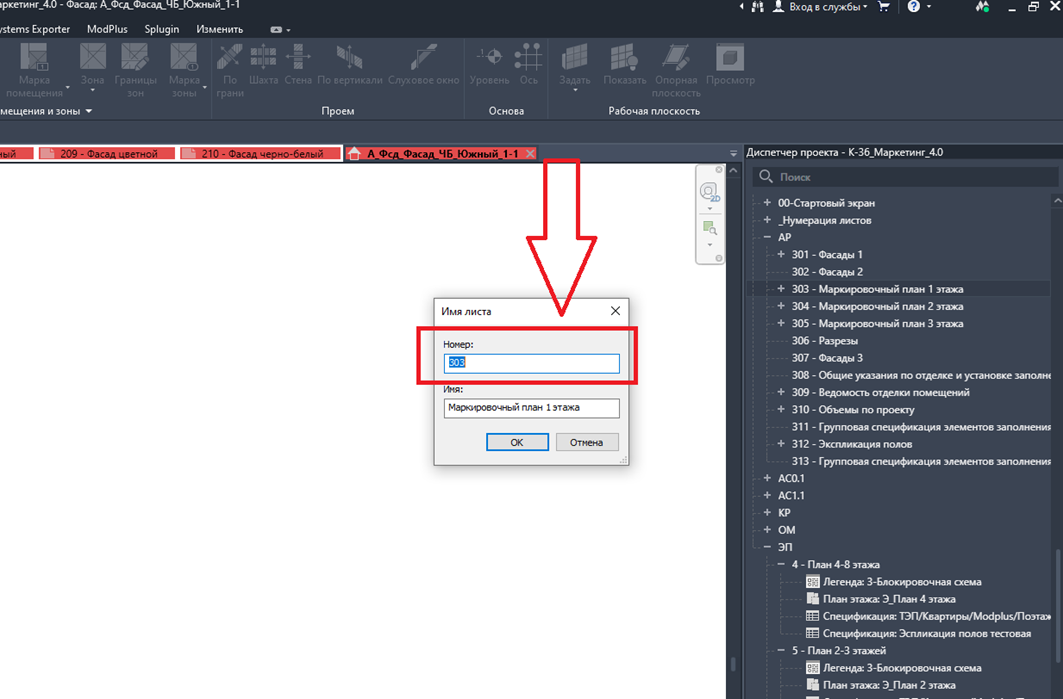This screenshot has height=699, width=1063.
Task: Select sheet 307 - Фасады 3
Action: tap(827, 357)
